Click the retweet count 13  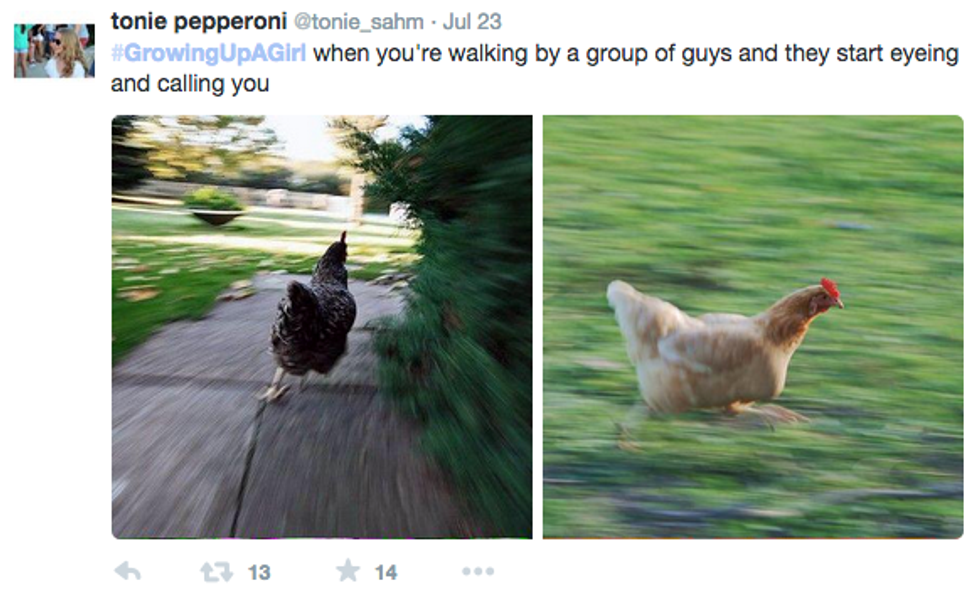click(259, 572)
